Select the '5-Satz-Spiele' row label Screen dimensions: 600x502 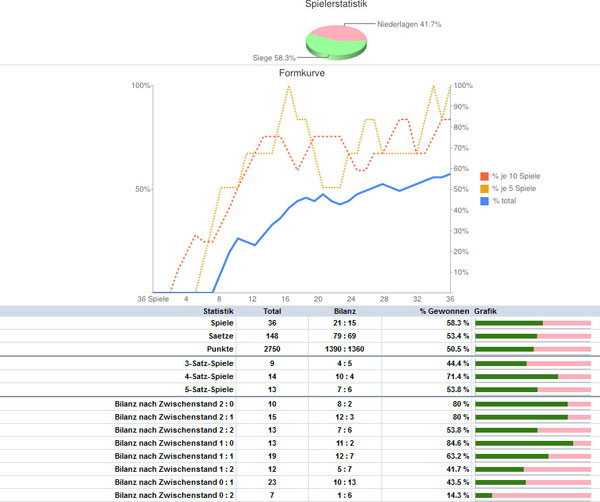coord(209,389)
